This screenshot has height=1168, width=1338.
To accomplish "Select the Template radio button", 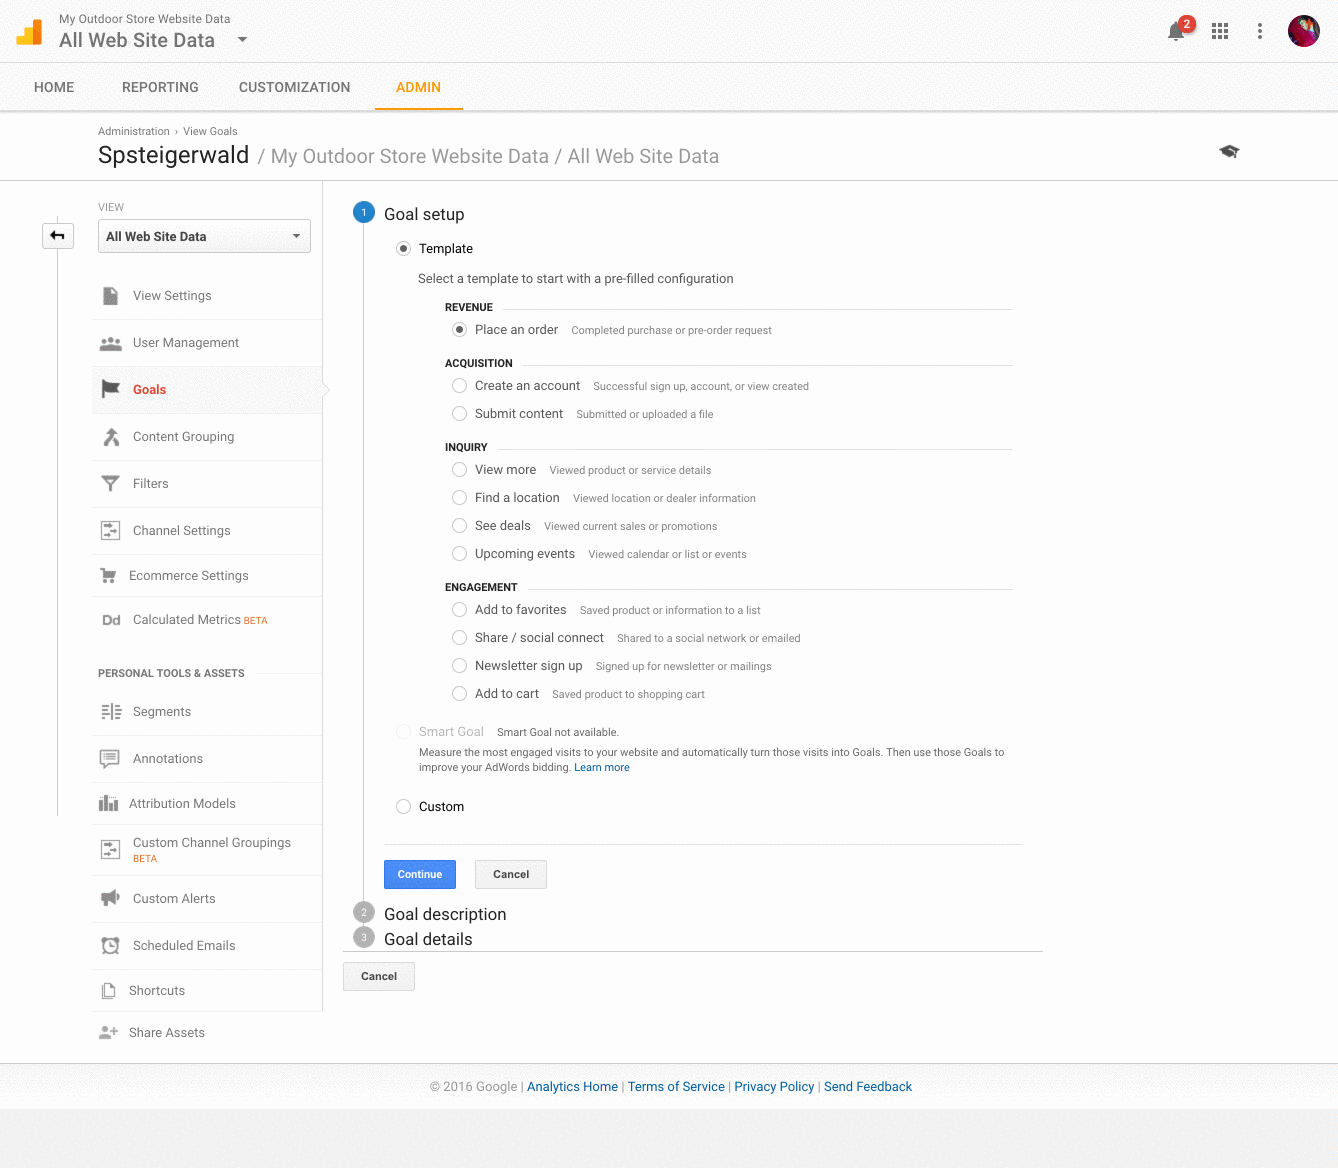I will 403,249.
